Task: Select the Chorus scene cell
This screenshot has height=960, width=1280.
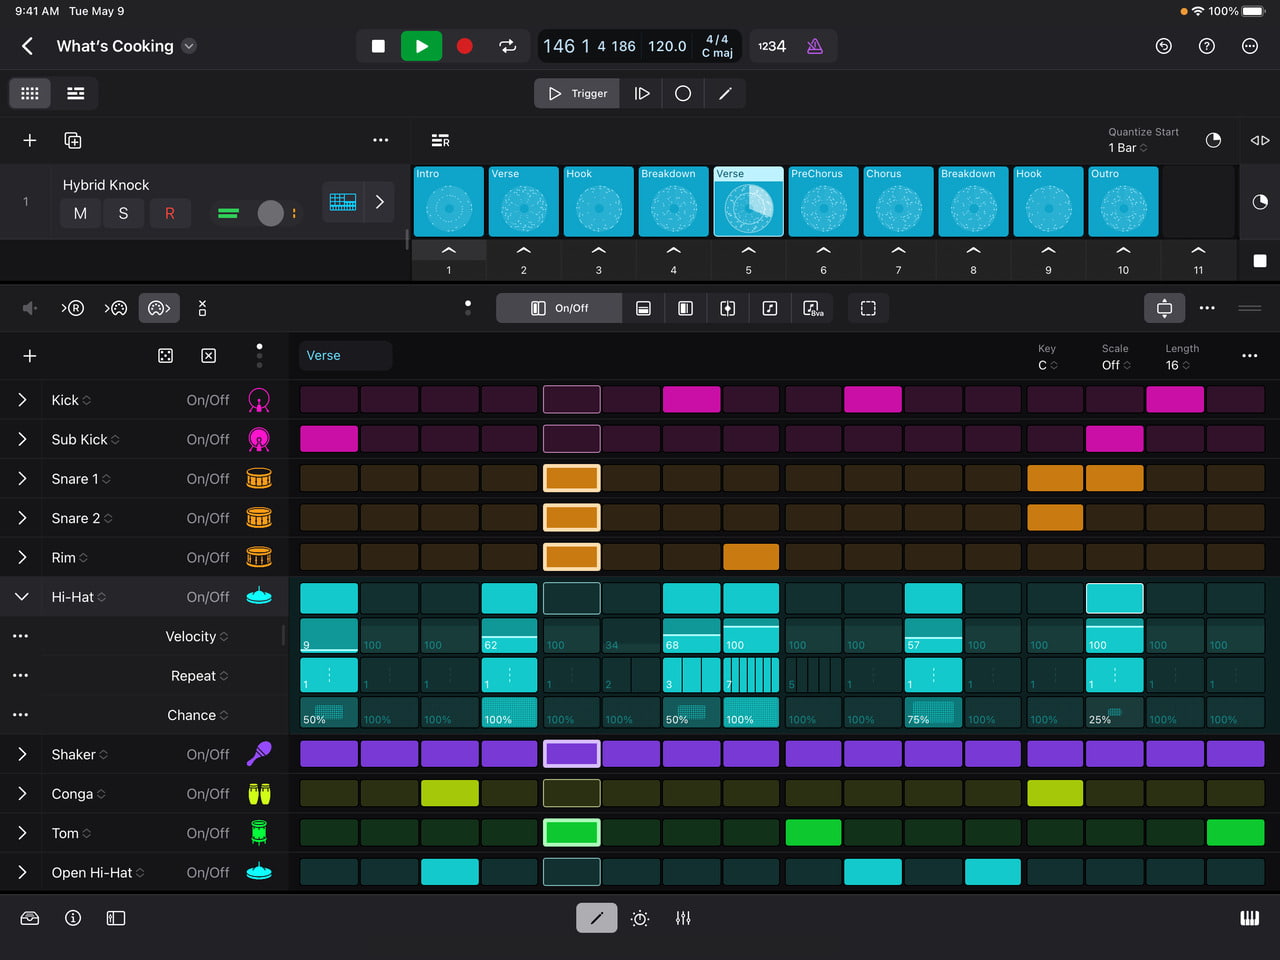Action: click(x=897, y=201)
